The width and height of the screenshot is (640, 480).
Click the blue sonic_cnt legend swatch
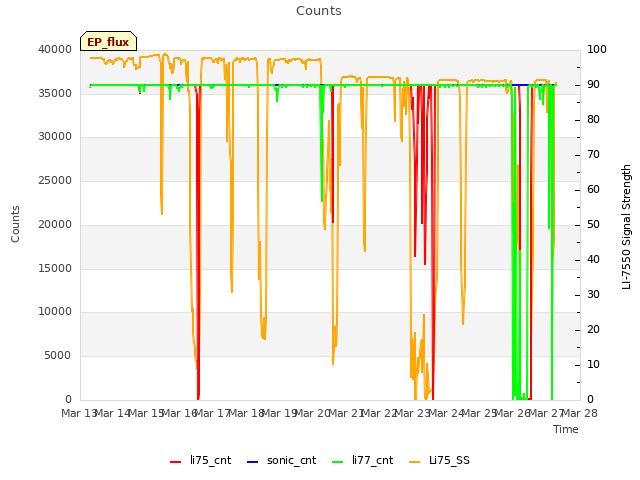253,462
